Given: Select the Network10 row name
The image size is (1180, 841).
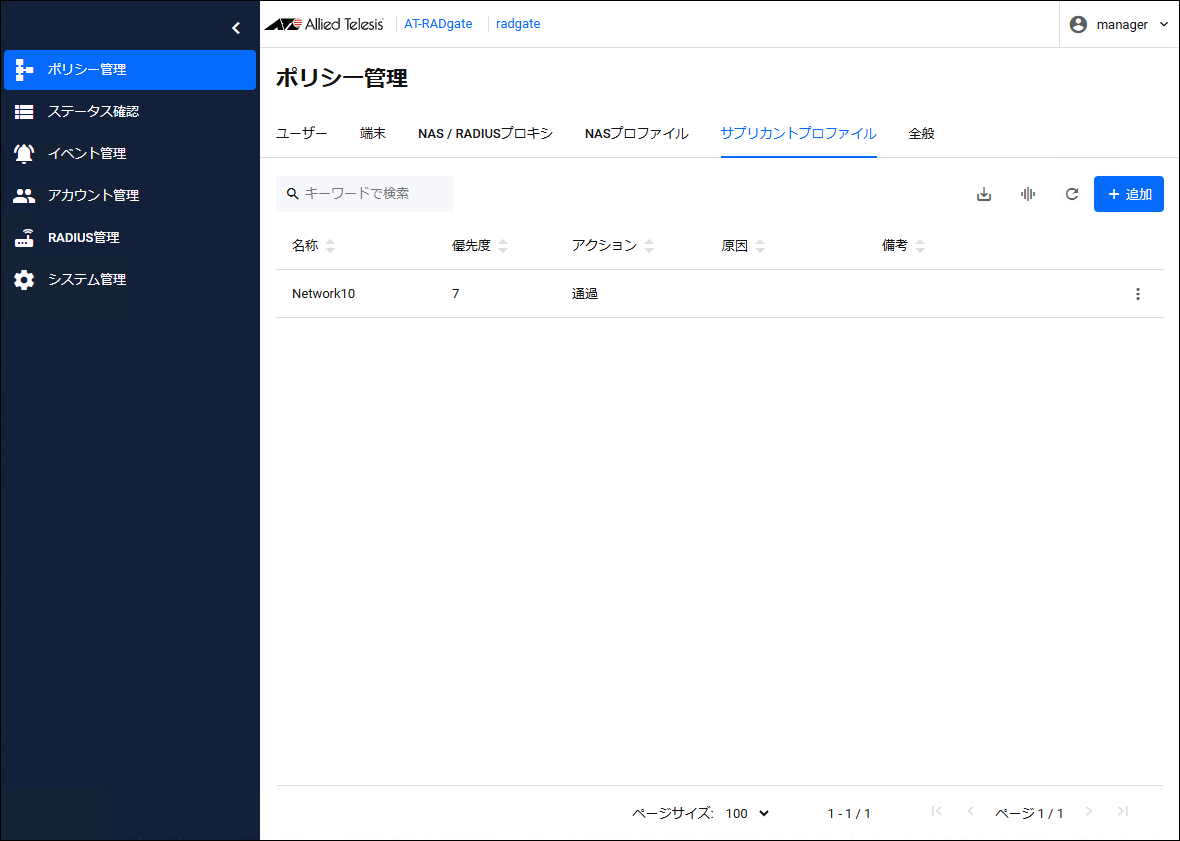Looking at the screenshot, I should [324, 294].
